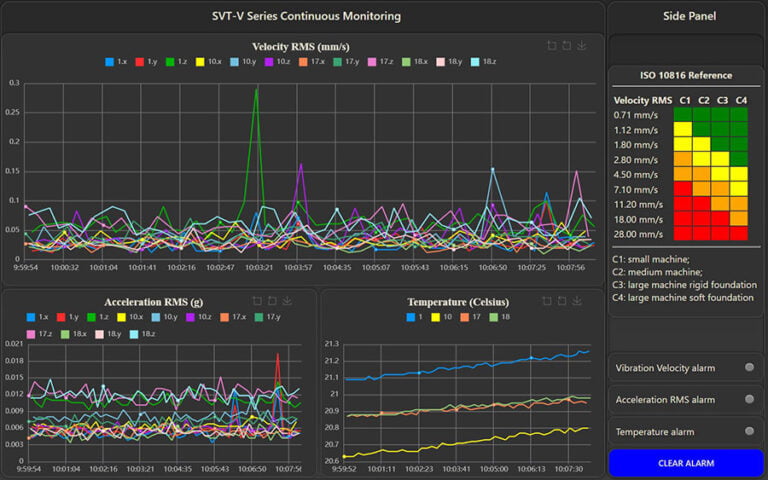Click red C1 cell at 28.00 mm/s
The height and width of the screenshot is (480, 768).
(683, 233)
